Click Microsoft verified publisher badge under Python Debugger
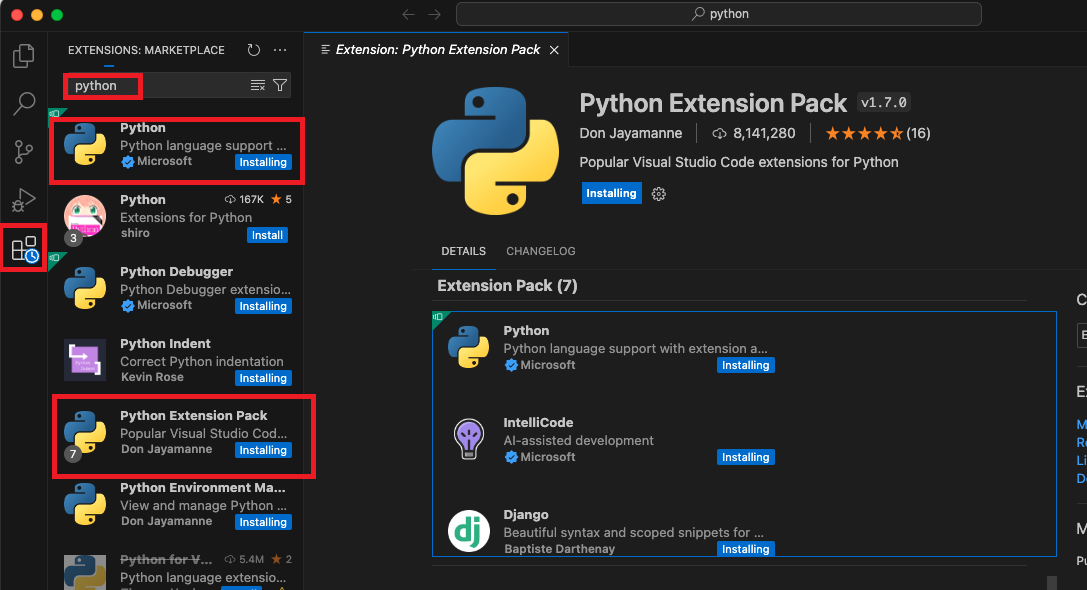Screen dimensions: 1087x590 point(128,306)
